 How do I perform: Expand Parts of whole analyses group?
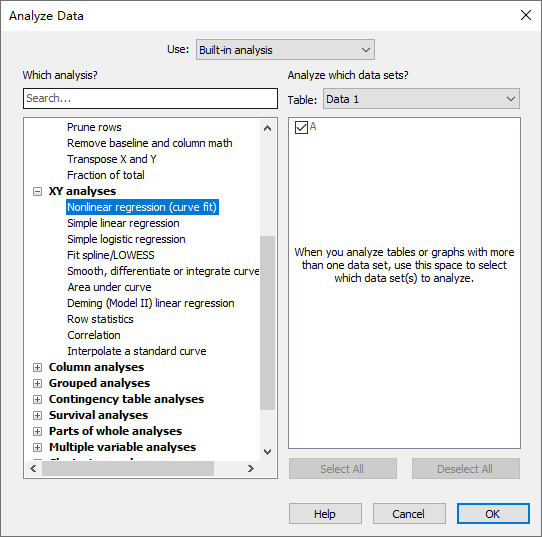coord(37,431)
